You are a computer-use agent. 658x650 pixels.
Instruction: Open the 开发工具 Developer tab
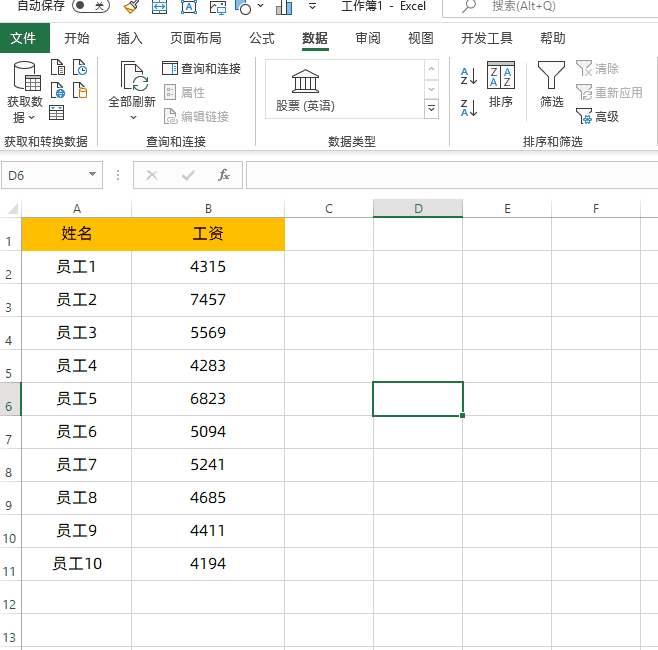point(487,38)
